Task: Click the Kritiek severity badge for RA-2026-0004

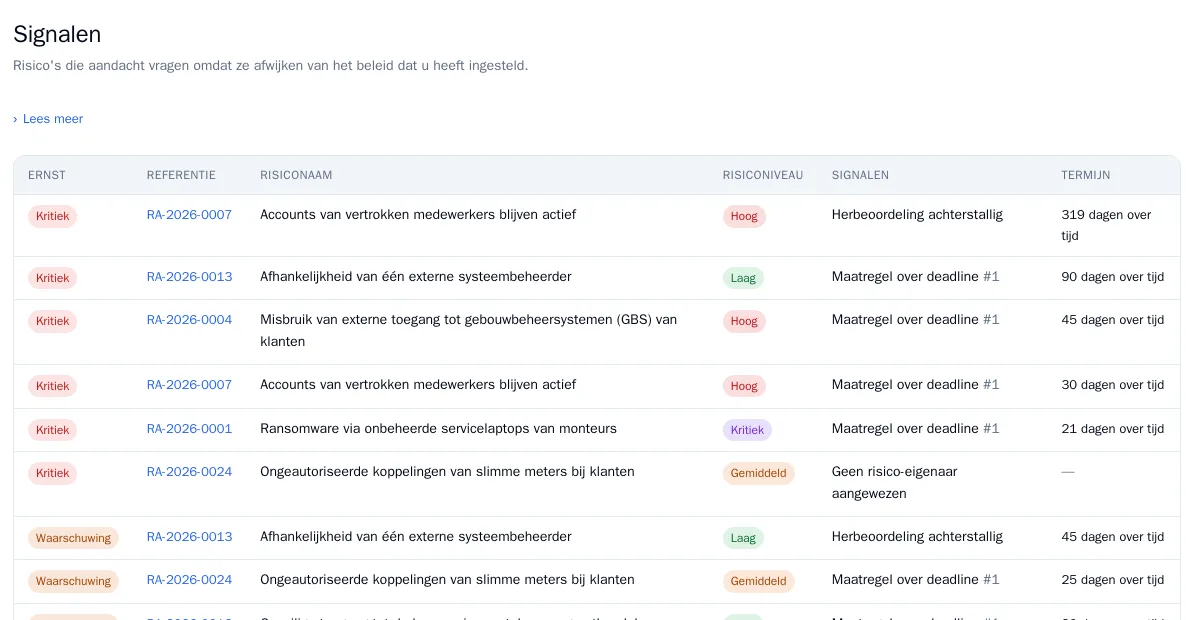Action: (52, 321)
